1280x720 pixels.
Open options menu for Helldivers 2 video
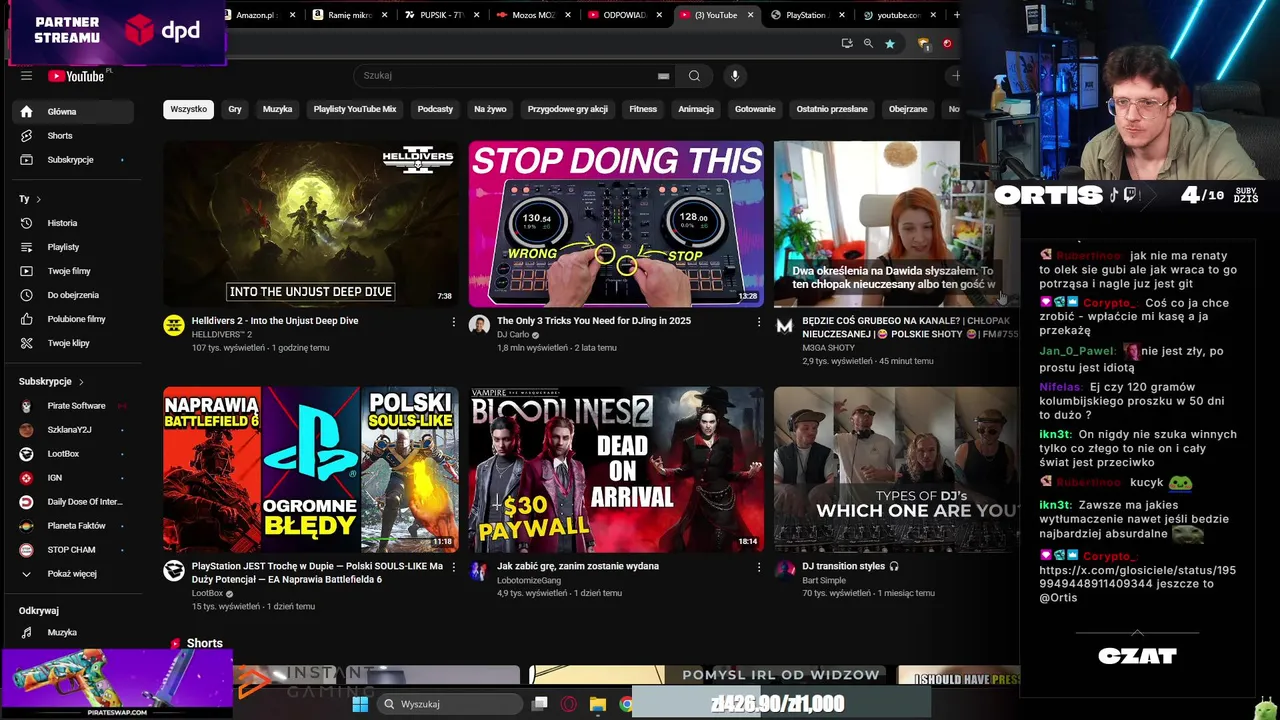click(453, 322)
